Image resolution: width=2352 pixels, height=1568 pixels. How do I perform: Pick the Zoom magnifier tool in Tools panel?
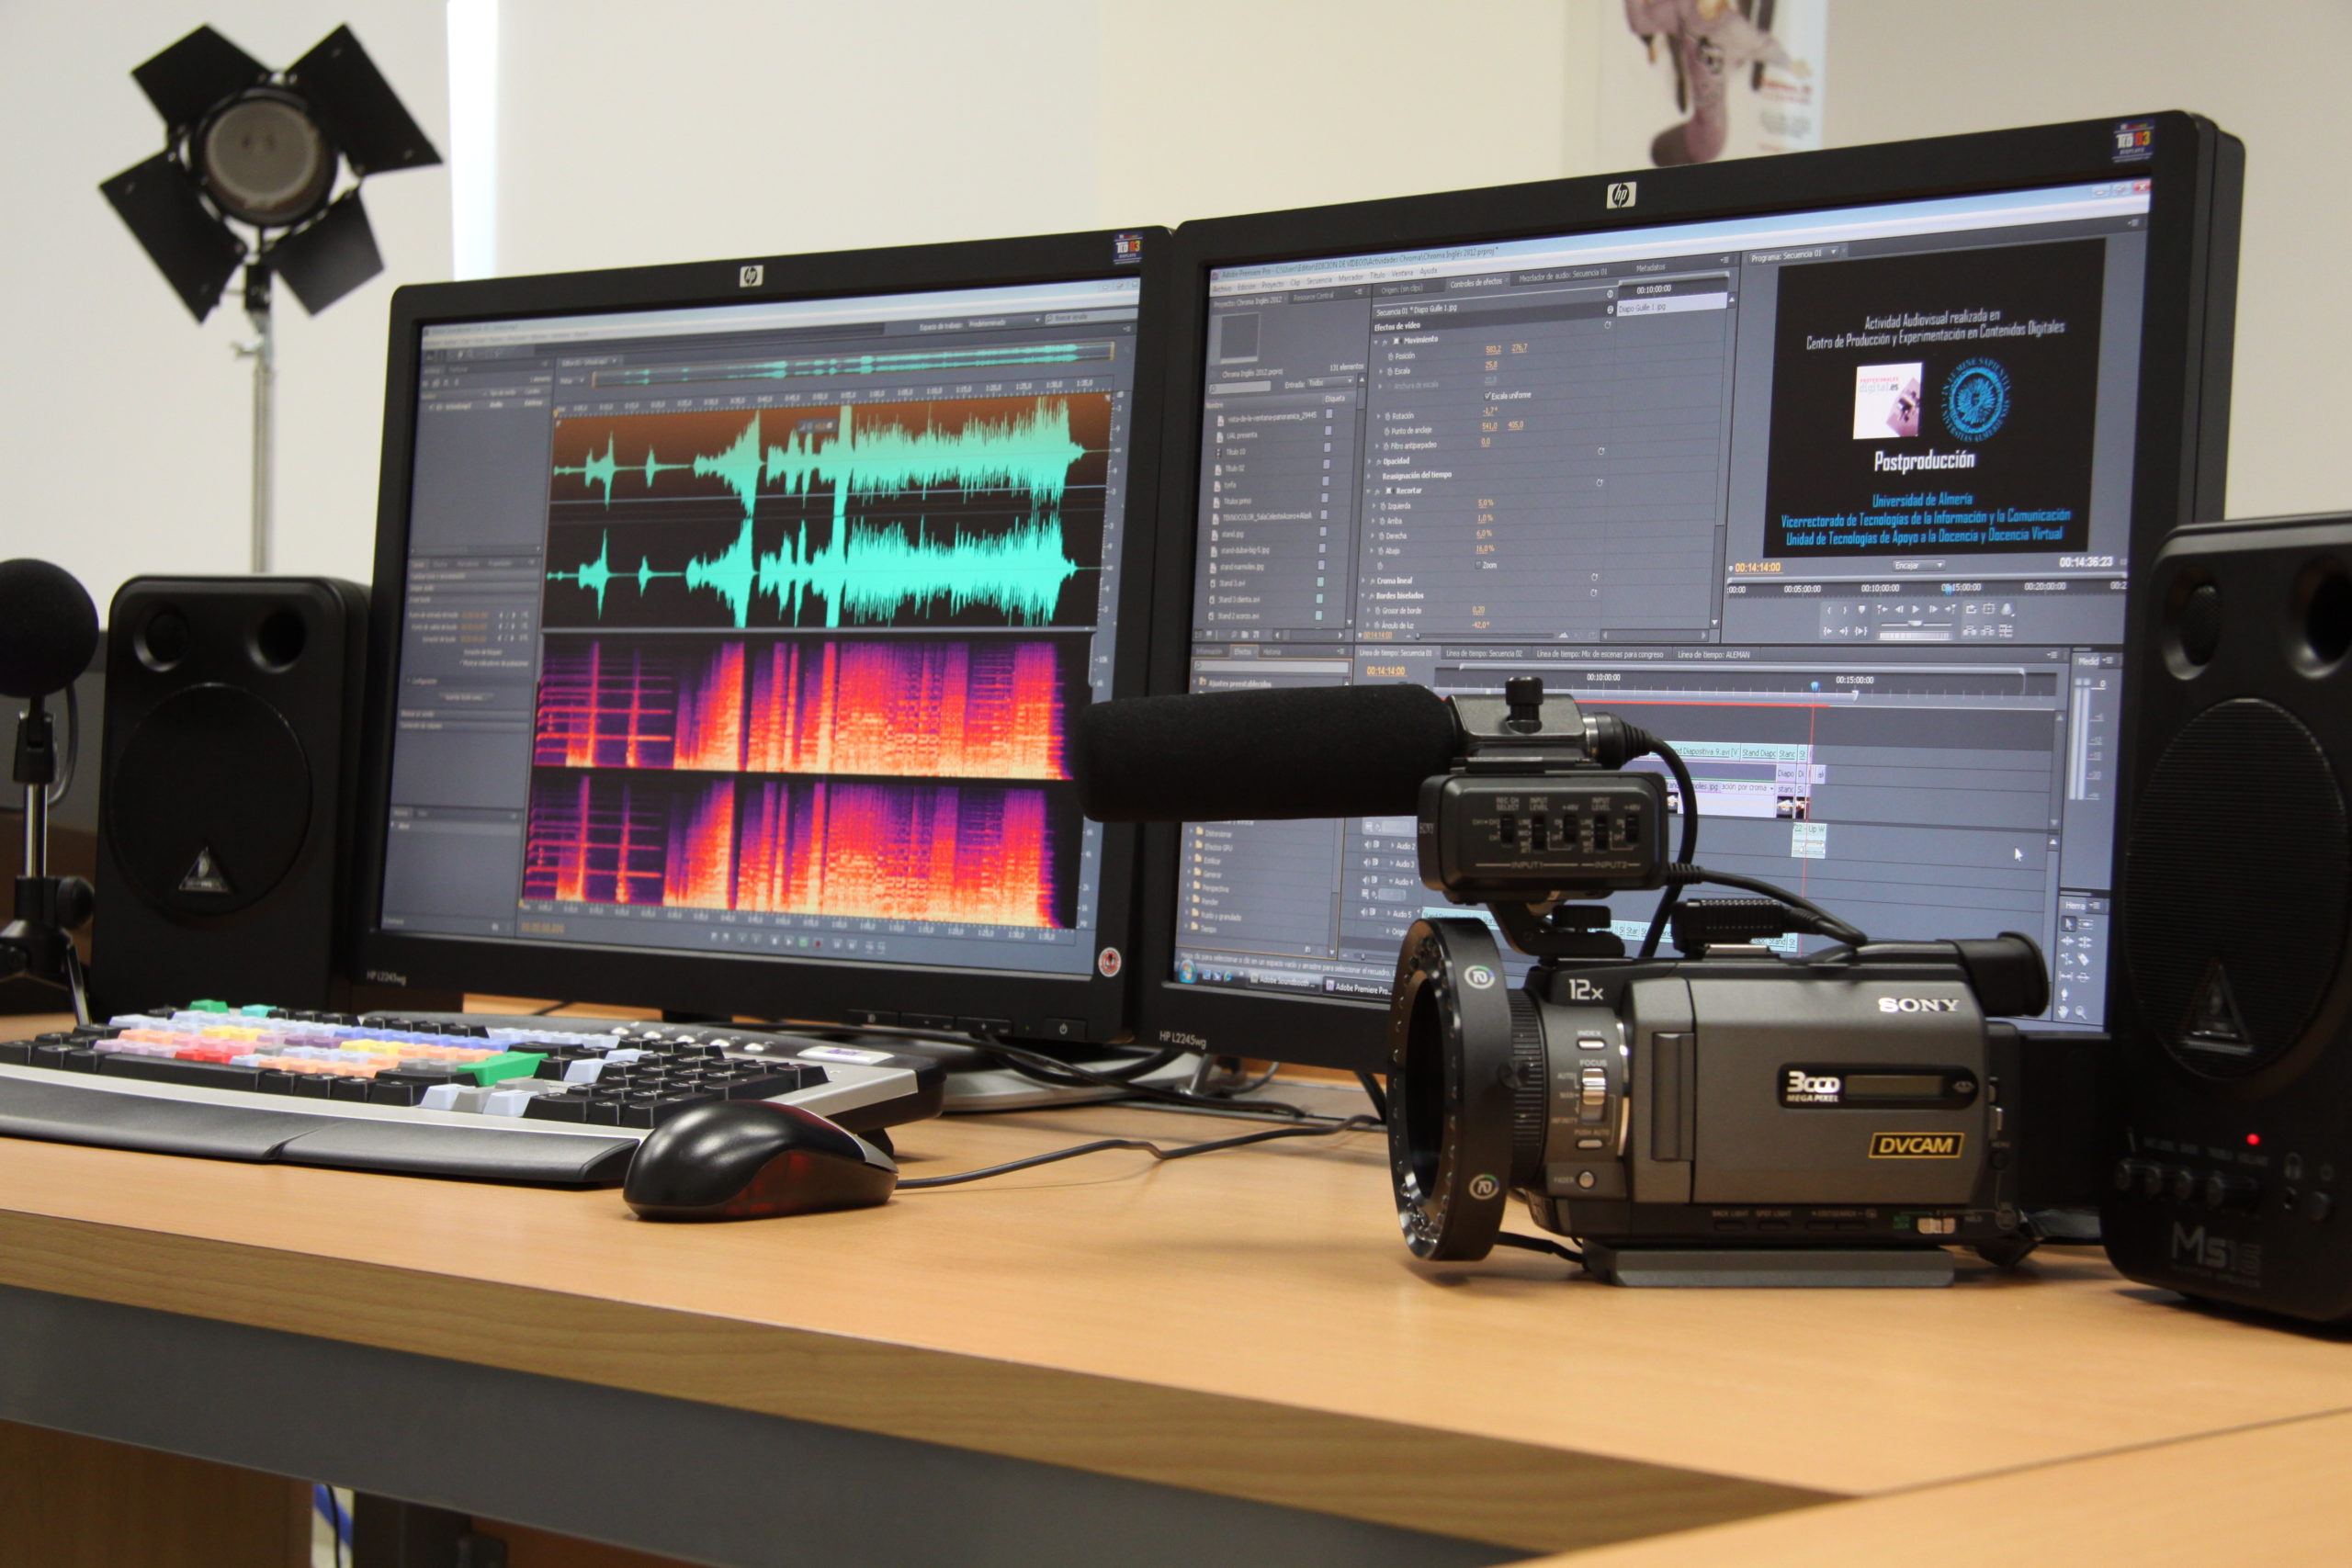2082,1013
